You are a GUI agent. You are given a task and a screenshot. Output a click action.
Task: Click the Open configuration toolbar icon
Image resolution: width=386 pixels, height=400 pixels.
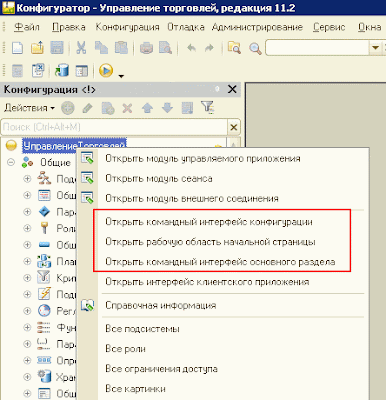click(17, 70)
